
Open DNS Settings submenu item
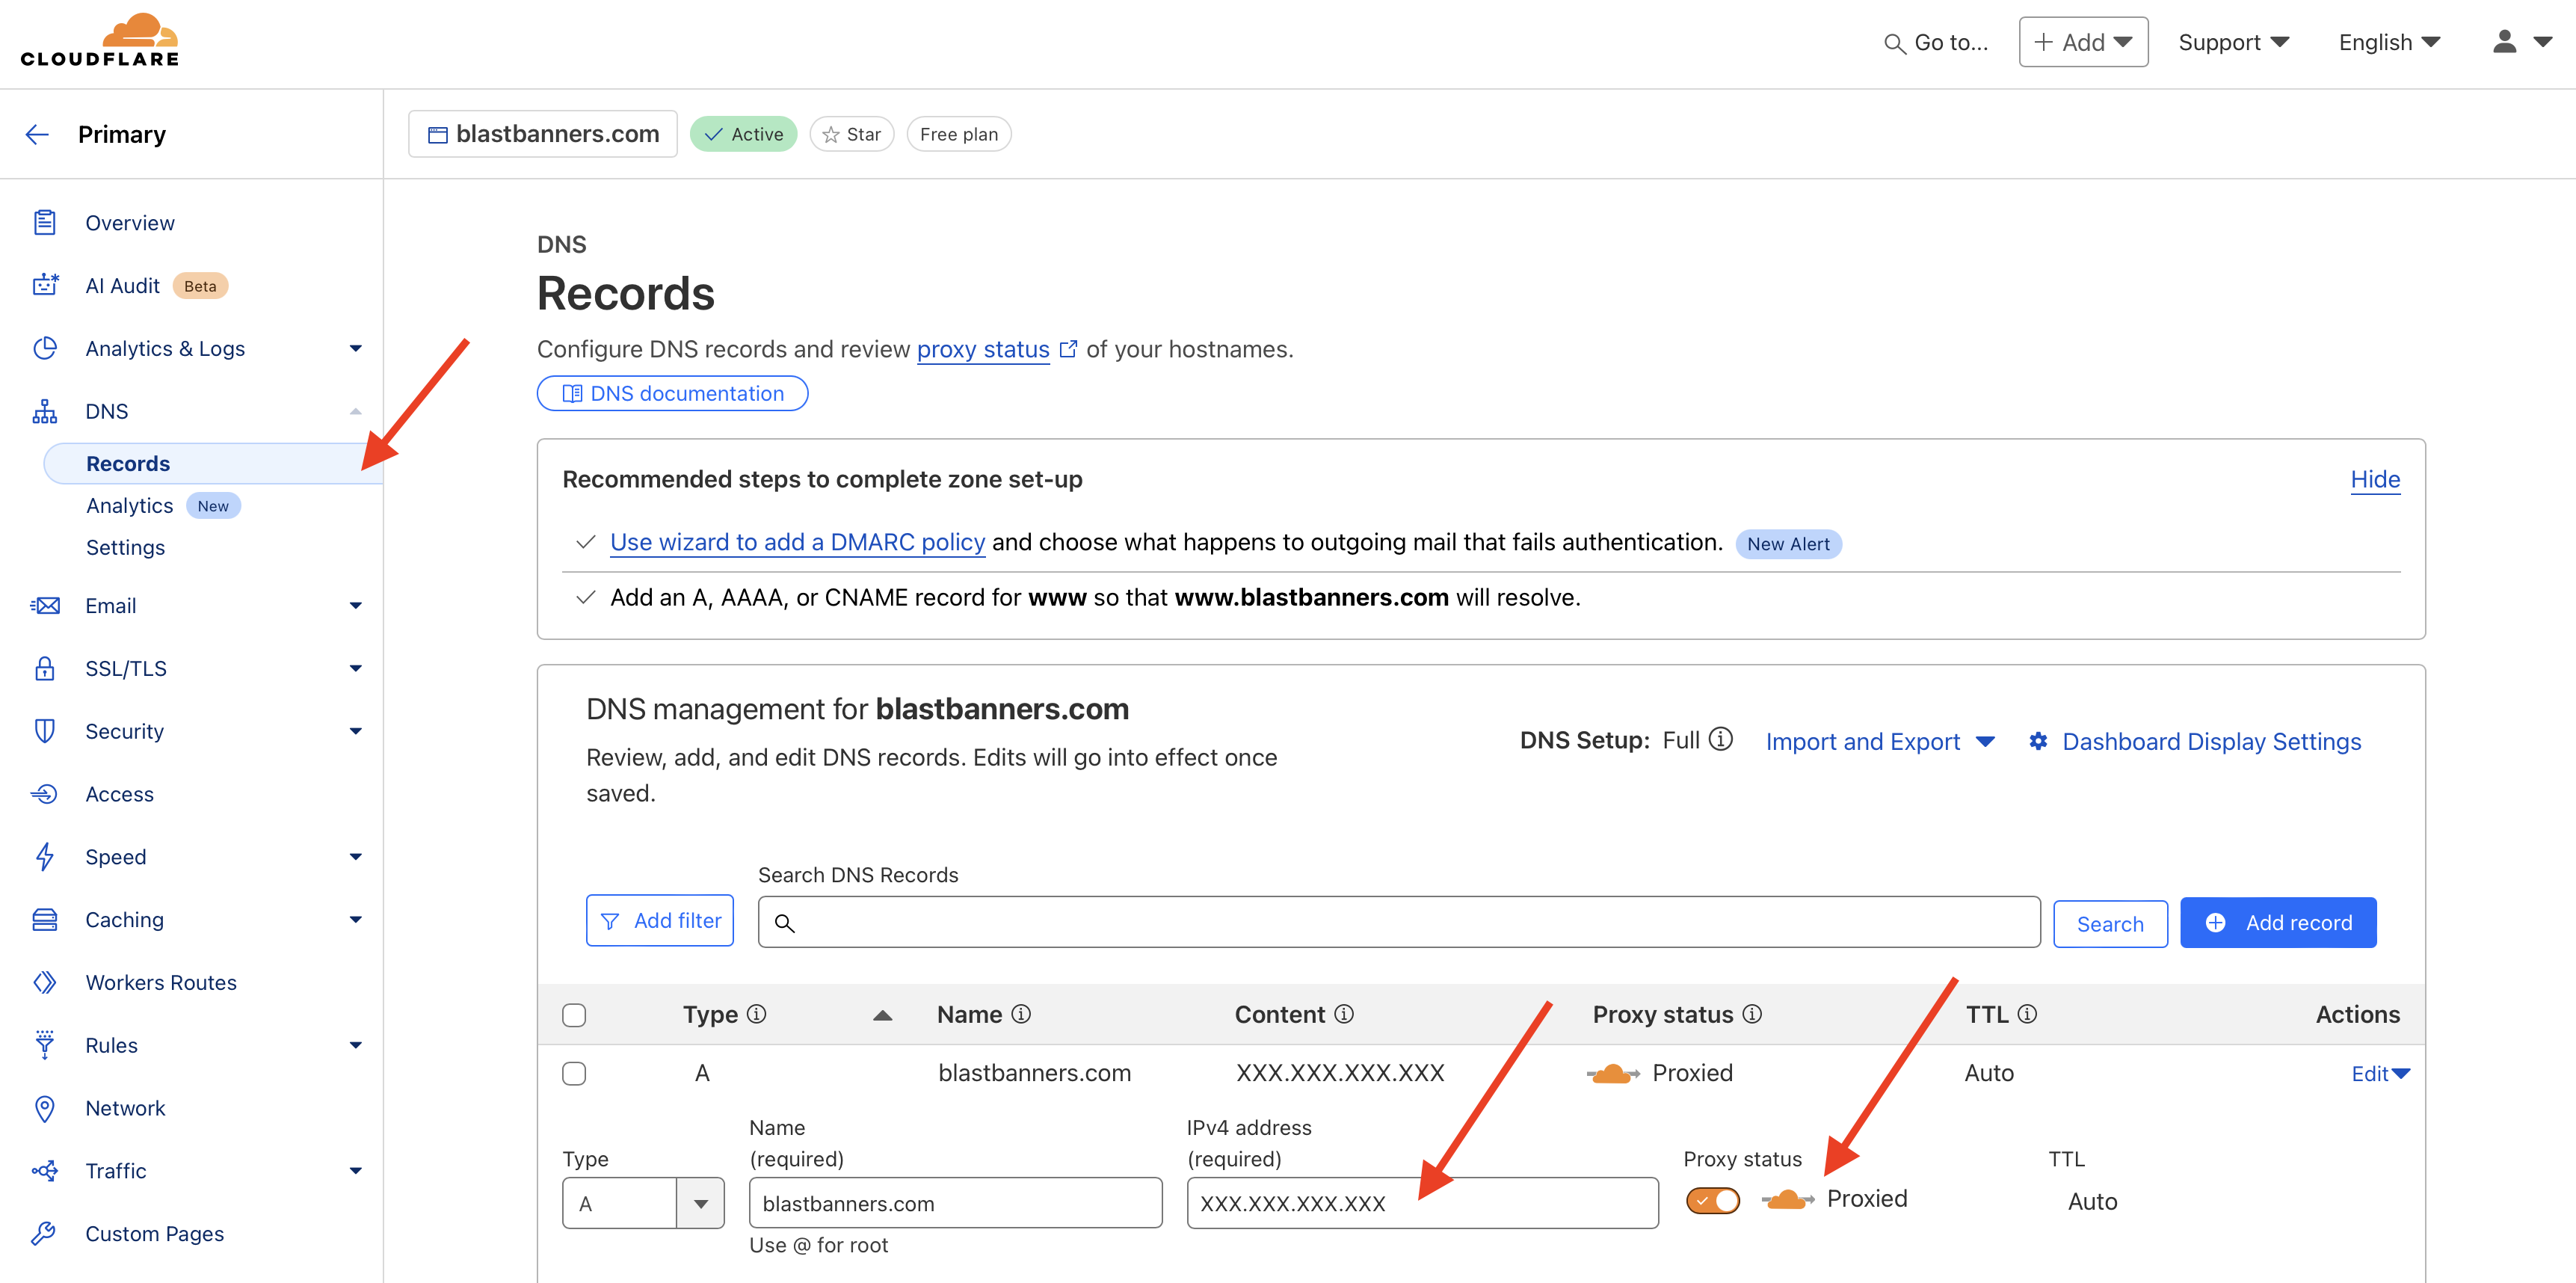125,547
